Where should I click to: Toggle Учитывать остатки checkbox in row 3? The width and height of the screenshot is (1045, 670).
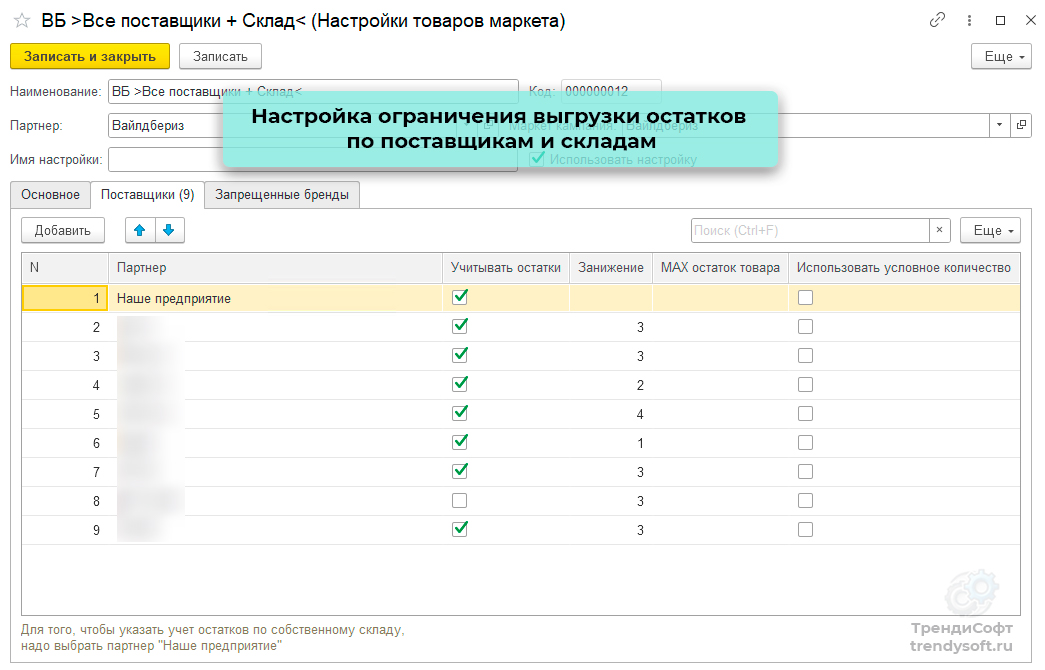[x=460, y=355]
